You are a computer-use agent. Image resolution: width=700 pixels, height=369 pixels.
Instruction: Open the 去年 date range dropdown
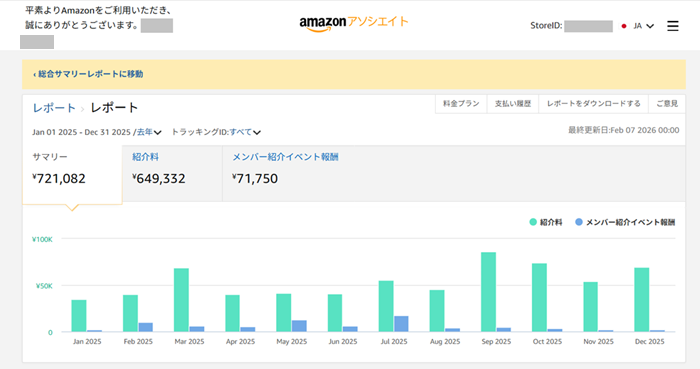[149, 132]
